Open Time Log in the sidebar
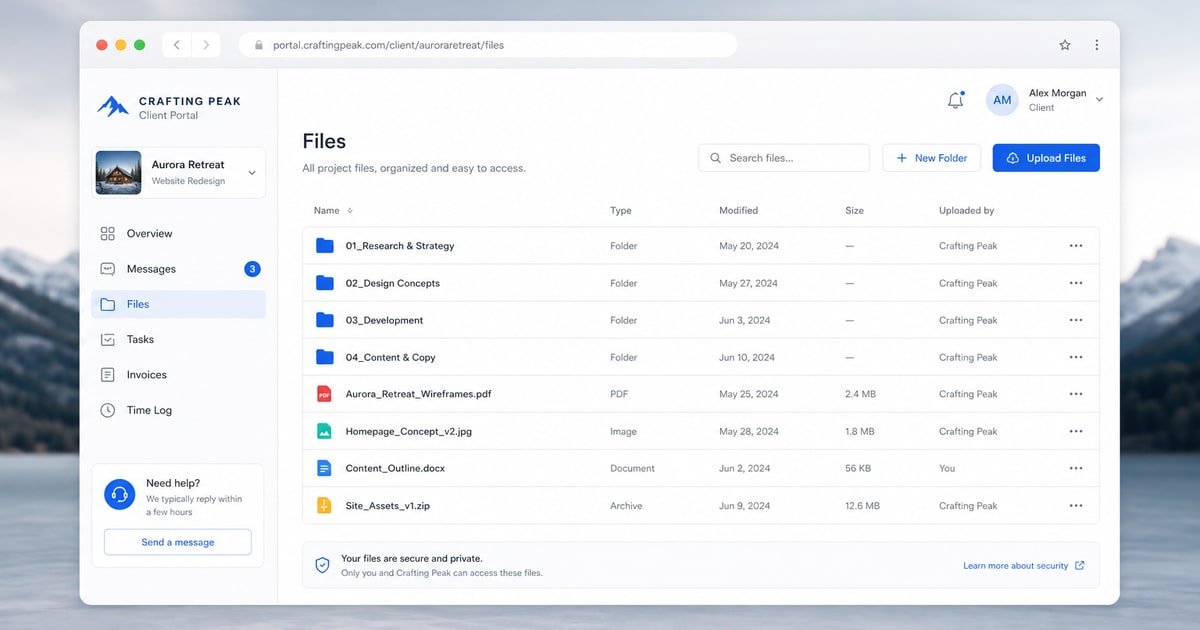Image resolution: width=1200 pixels, height=630 pixels. pyautogui.click(x=178, y=410)
